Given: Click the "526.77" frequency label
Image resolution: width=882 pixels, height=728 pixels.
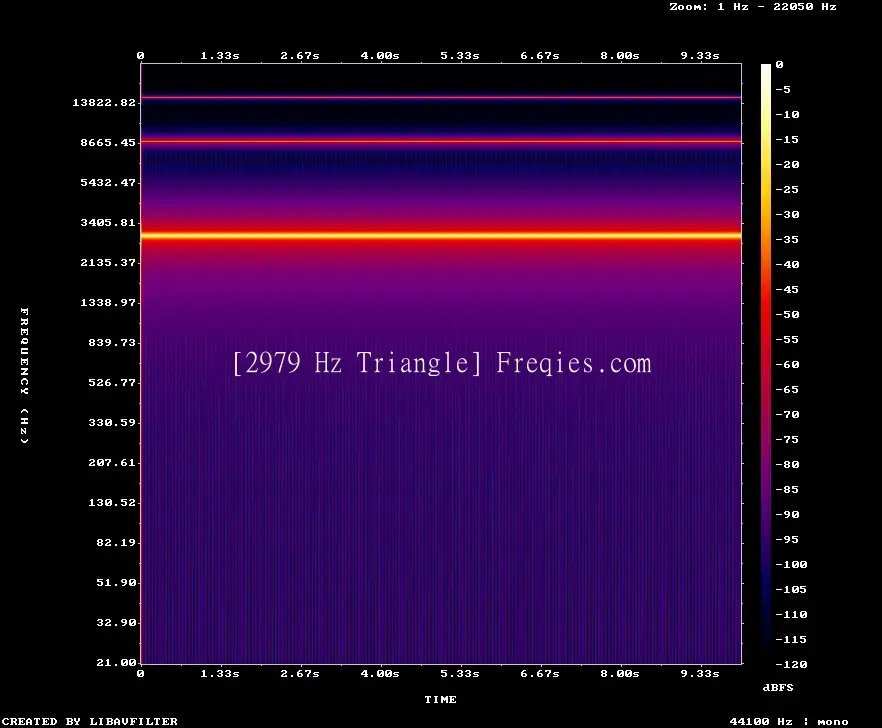Looking at the screenshot, I should [112, 382].
